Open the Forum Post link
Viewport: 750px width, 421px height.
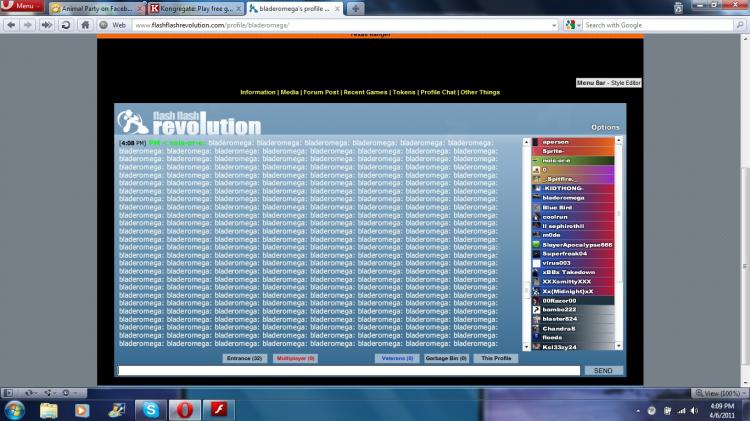click(x=321, y=92)
